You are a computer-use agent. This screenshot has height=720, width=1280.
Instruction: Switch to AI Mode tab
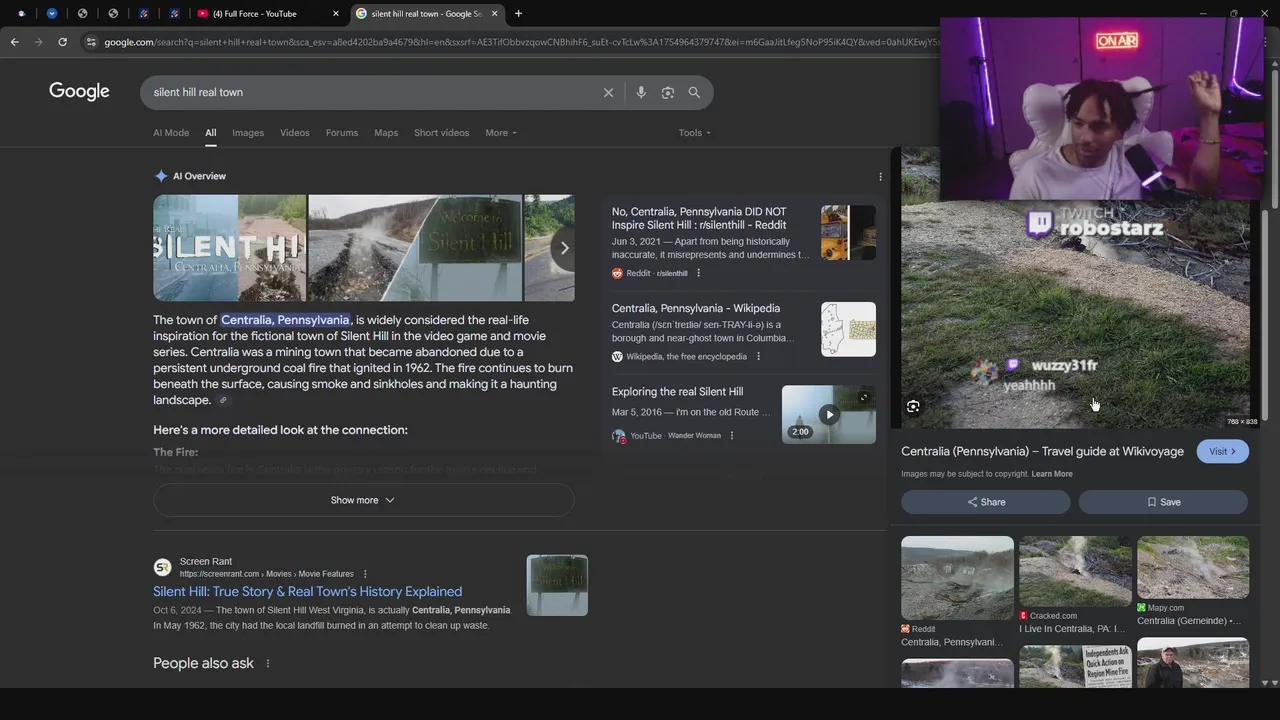(x=171, y=133)
